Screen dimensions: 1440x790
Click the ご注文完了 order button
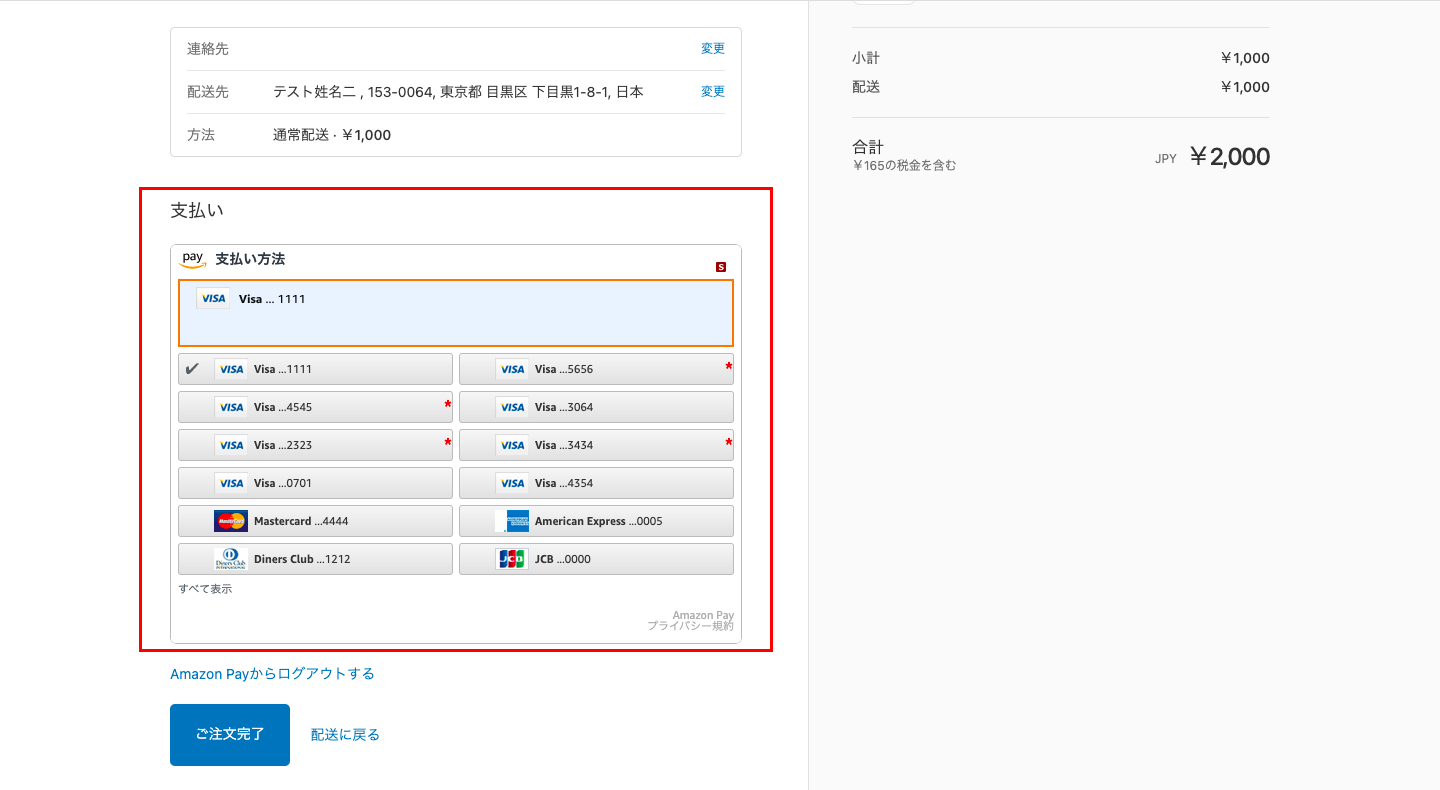[x=230, y=735]
